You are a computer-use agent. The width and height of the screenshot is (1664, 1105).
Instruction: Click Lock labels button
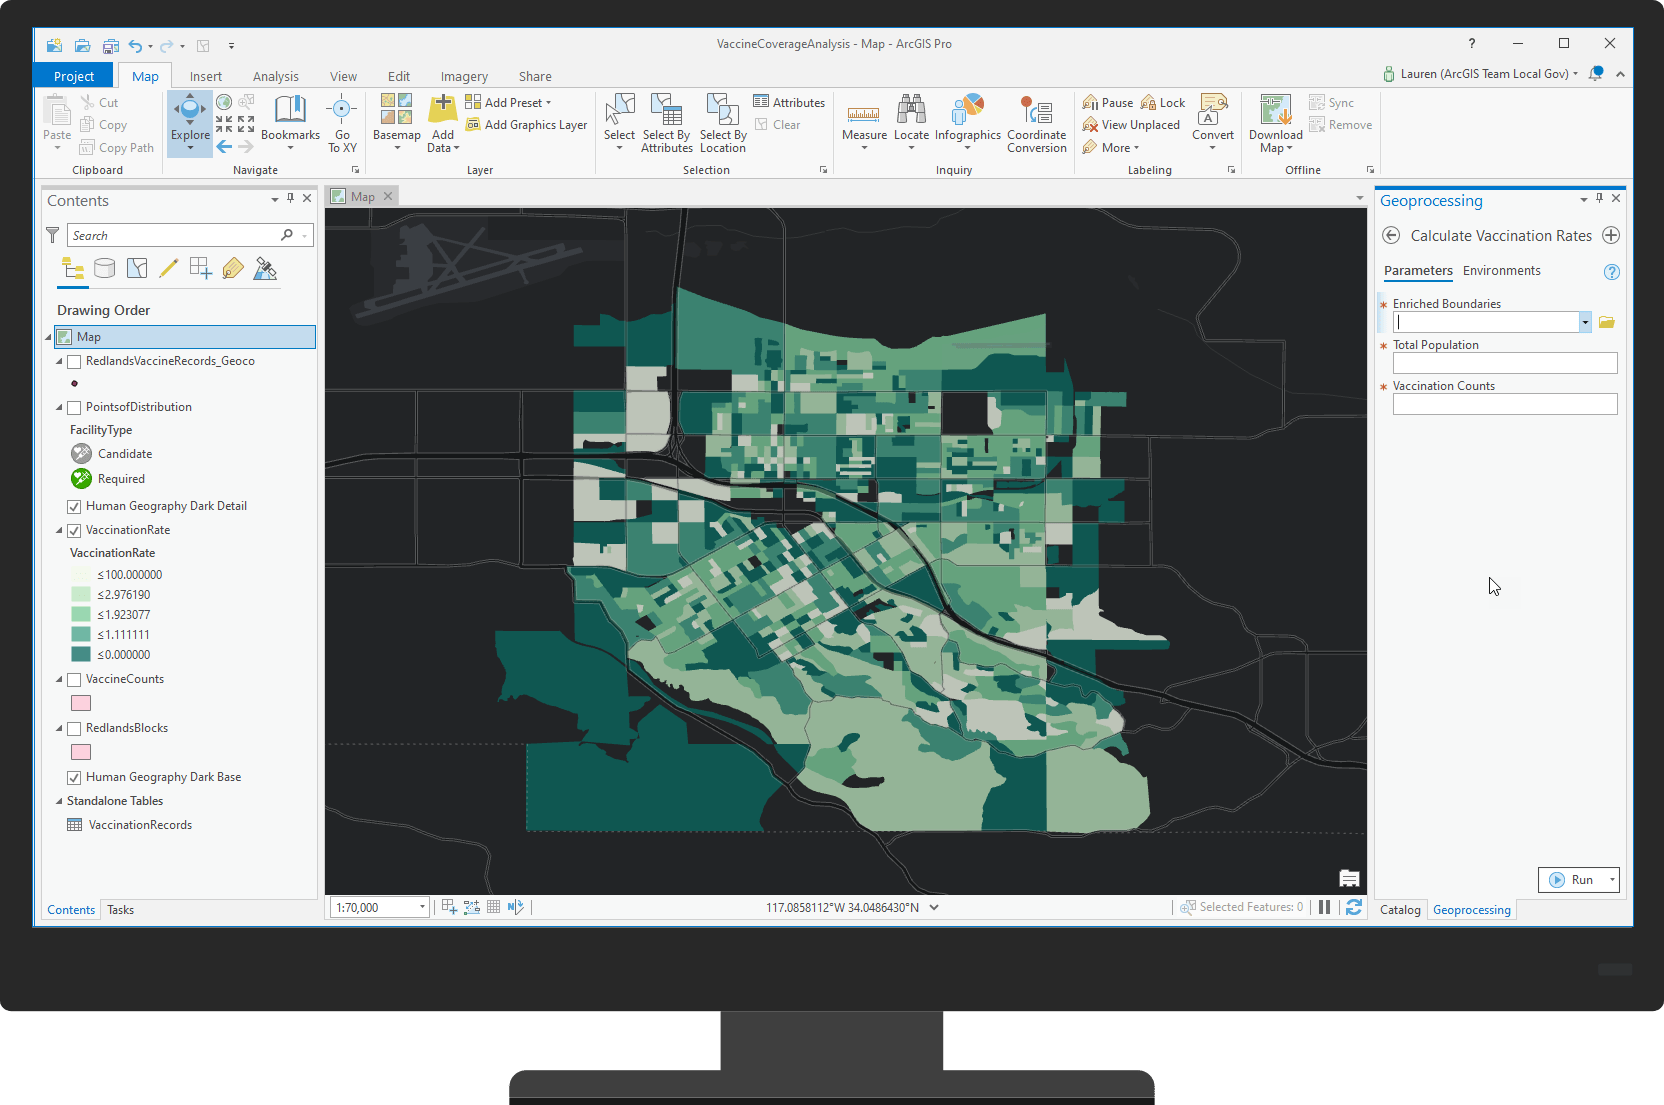[1163, 102]
